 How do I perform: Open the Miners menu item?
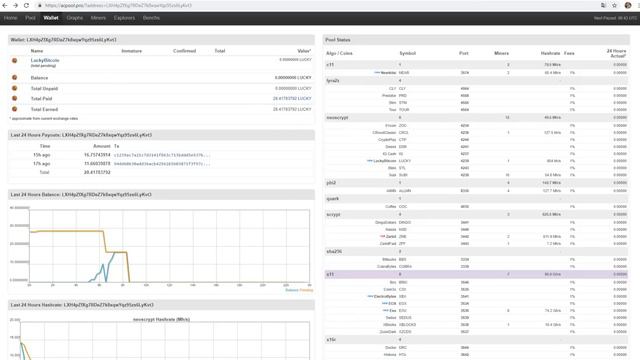[x=98, y=18]
